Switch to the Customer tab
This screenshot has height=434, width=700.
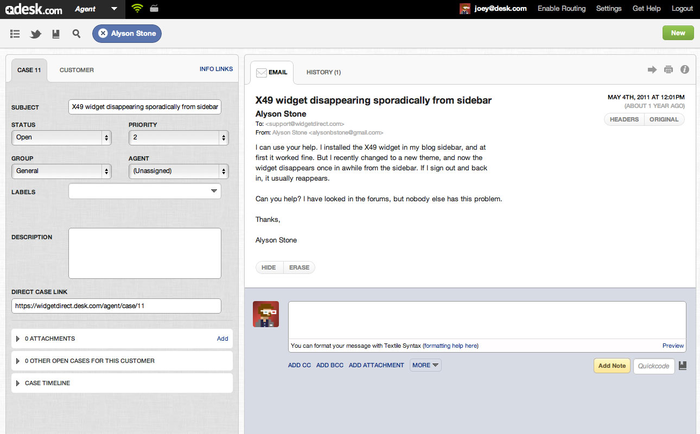(77, 70)
